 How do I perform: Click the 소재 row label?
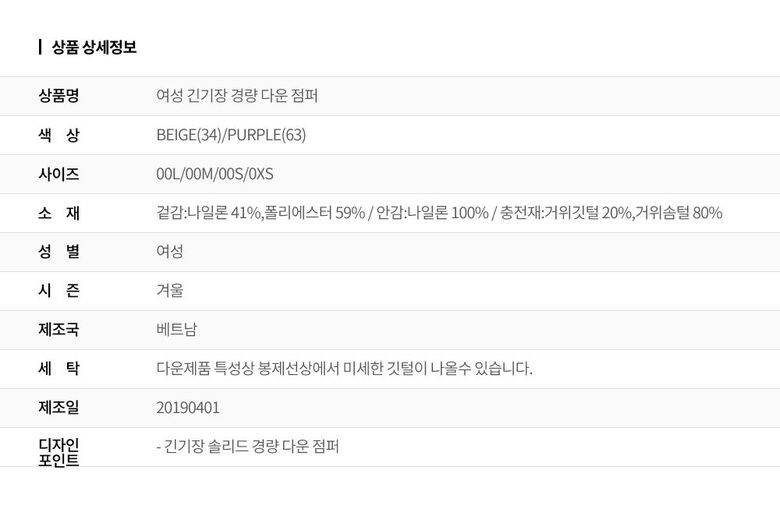58,213
